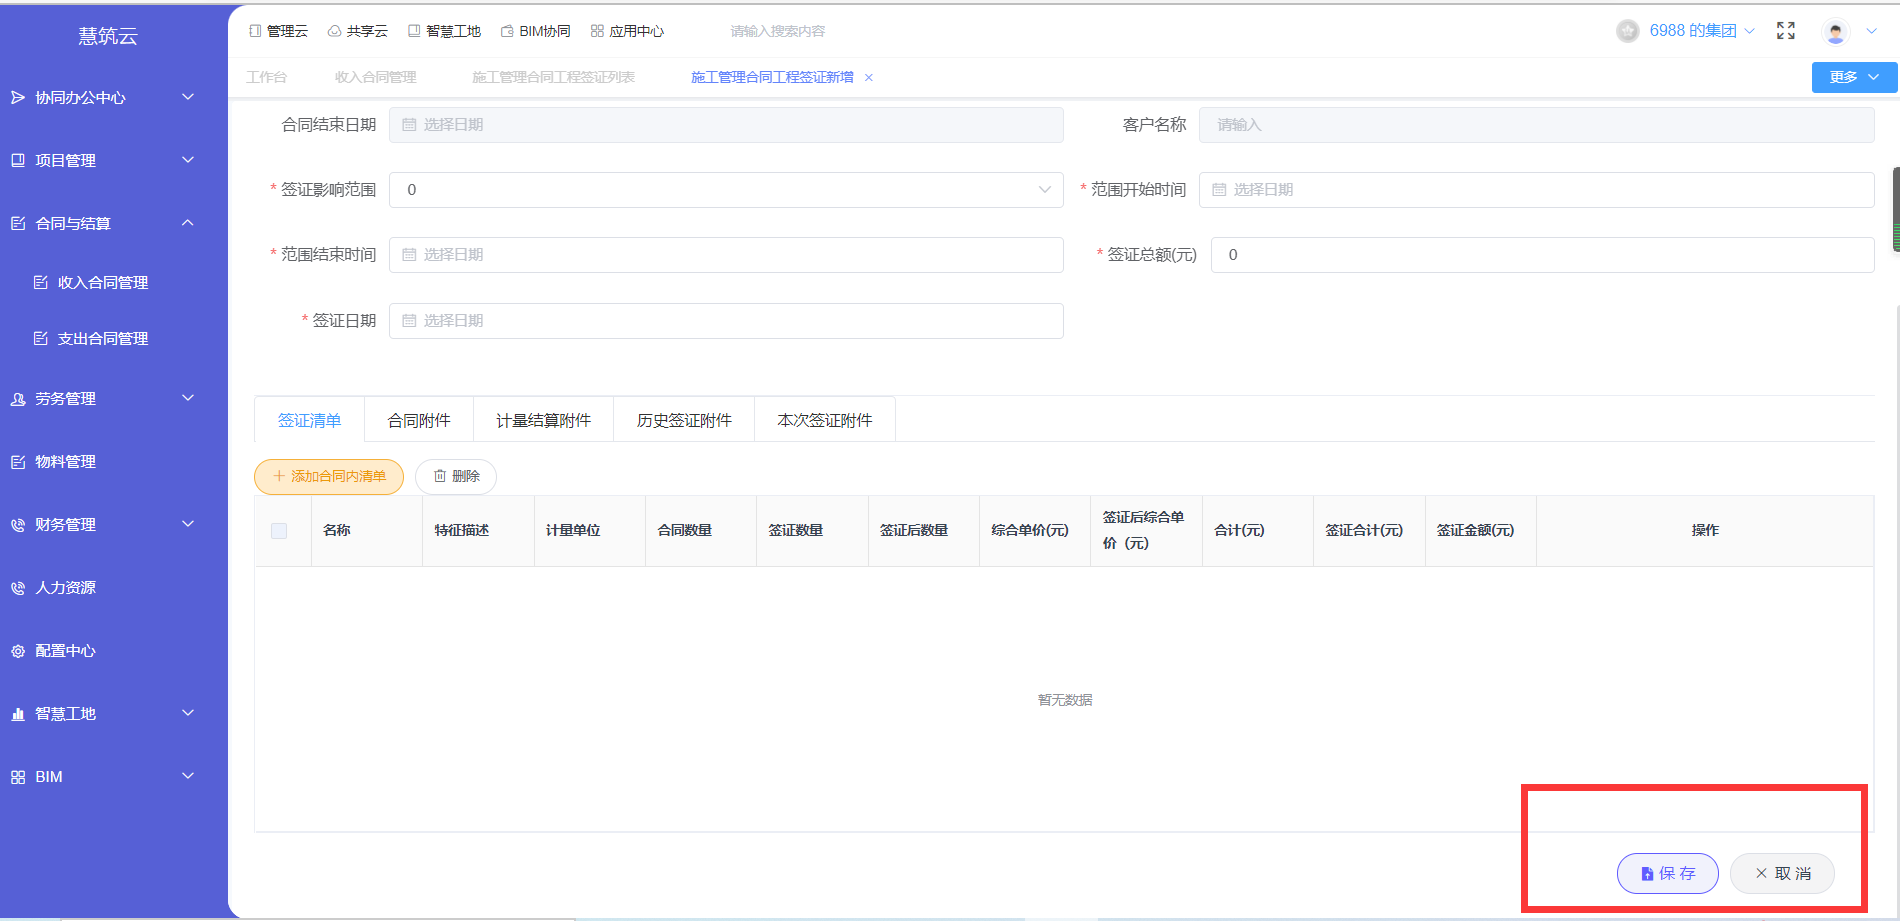Screen dimensions: 1900x921
Task: Open the 智慧工地 top navigation item
Action: click(444, 31)
